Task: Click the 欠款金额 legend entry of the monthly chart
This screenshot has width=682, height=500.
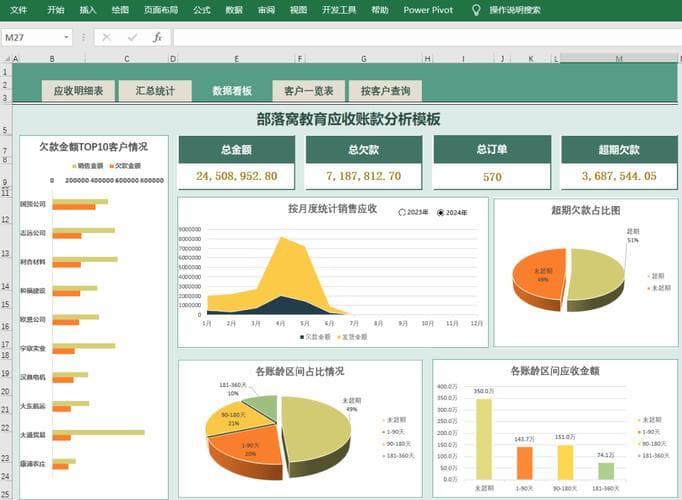Action: (315, 337)
